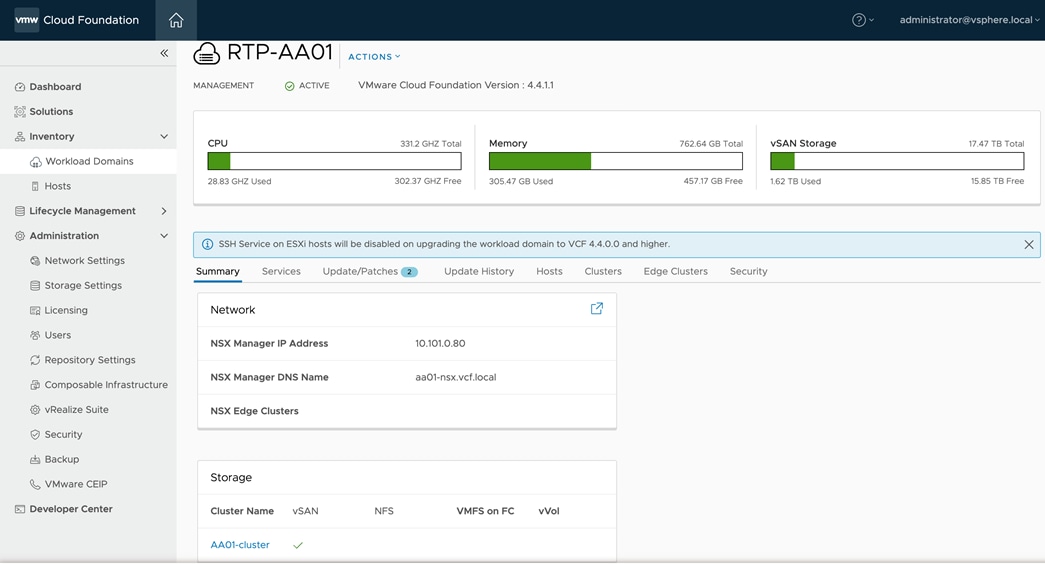
Task: Open the AA01-cluster link
Action: point(240,544)
